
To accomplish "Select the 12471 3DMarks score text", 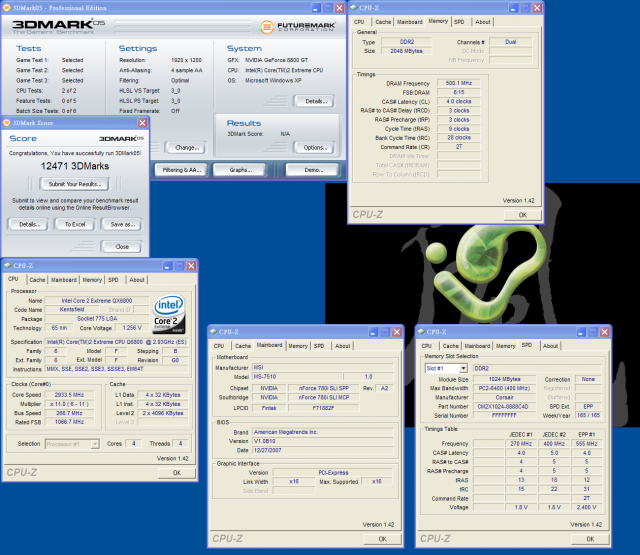I will 75,166.
